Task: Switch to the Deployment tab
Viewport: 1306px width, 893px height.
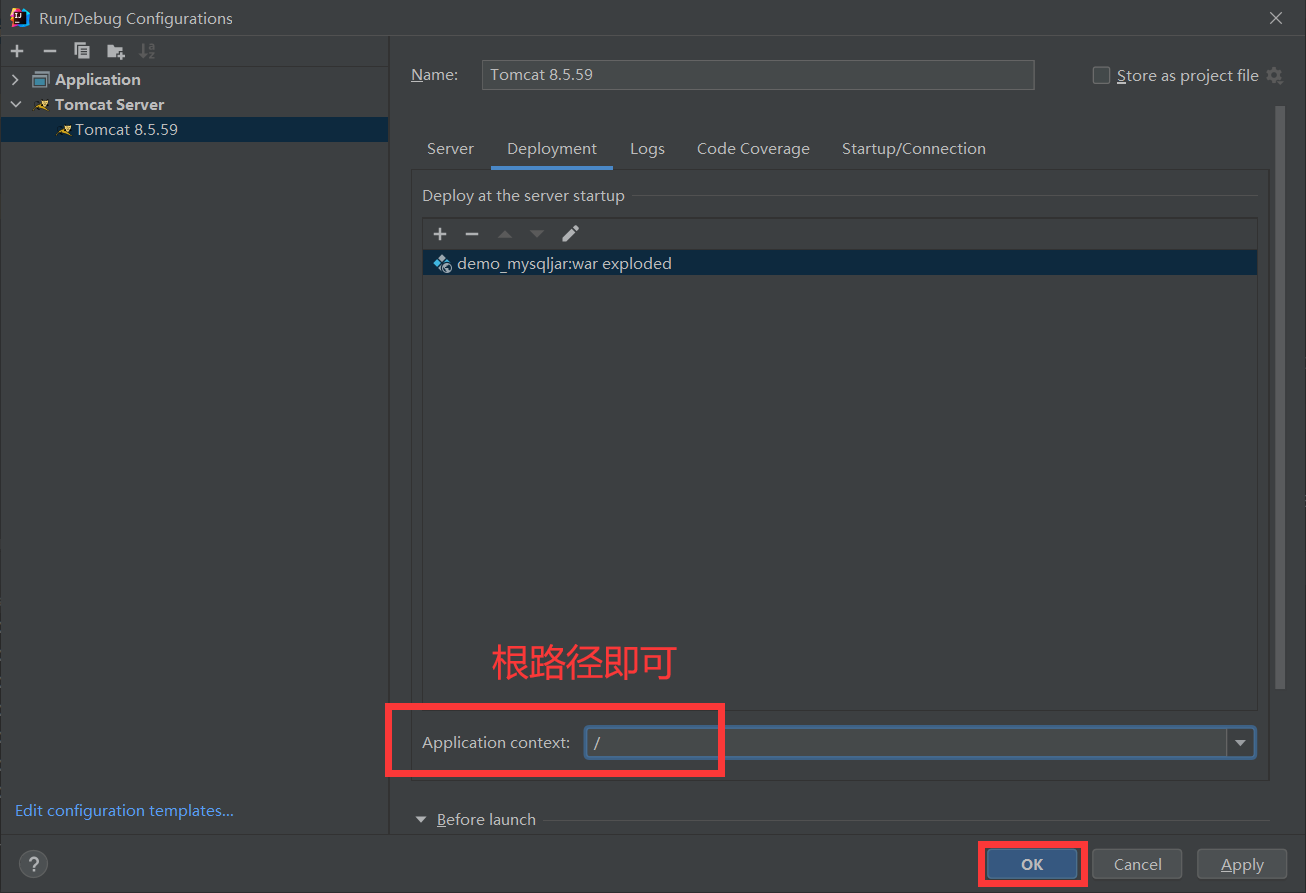Action: pos(552,148)
